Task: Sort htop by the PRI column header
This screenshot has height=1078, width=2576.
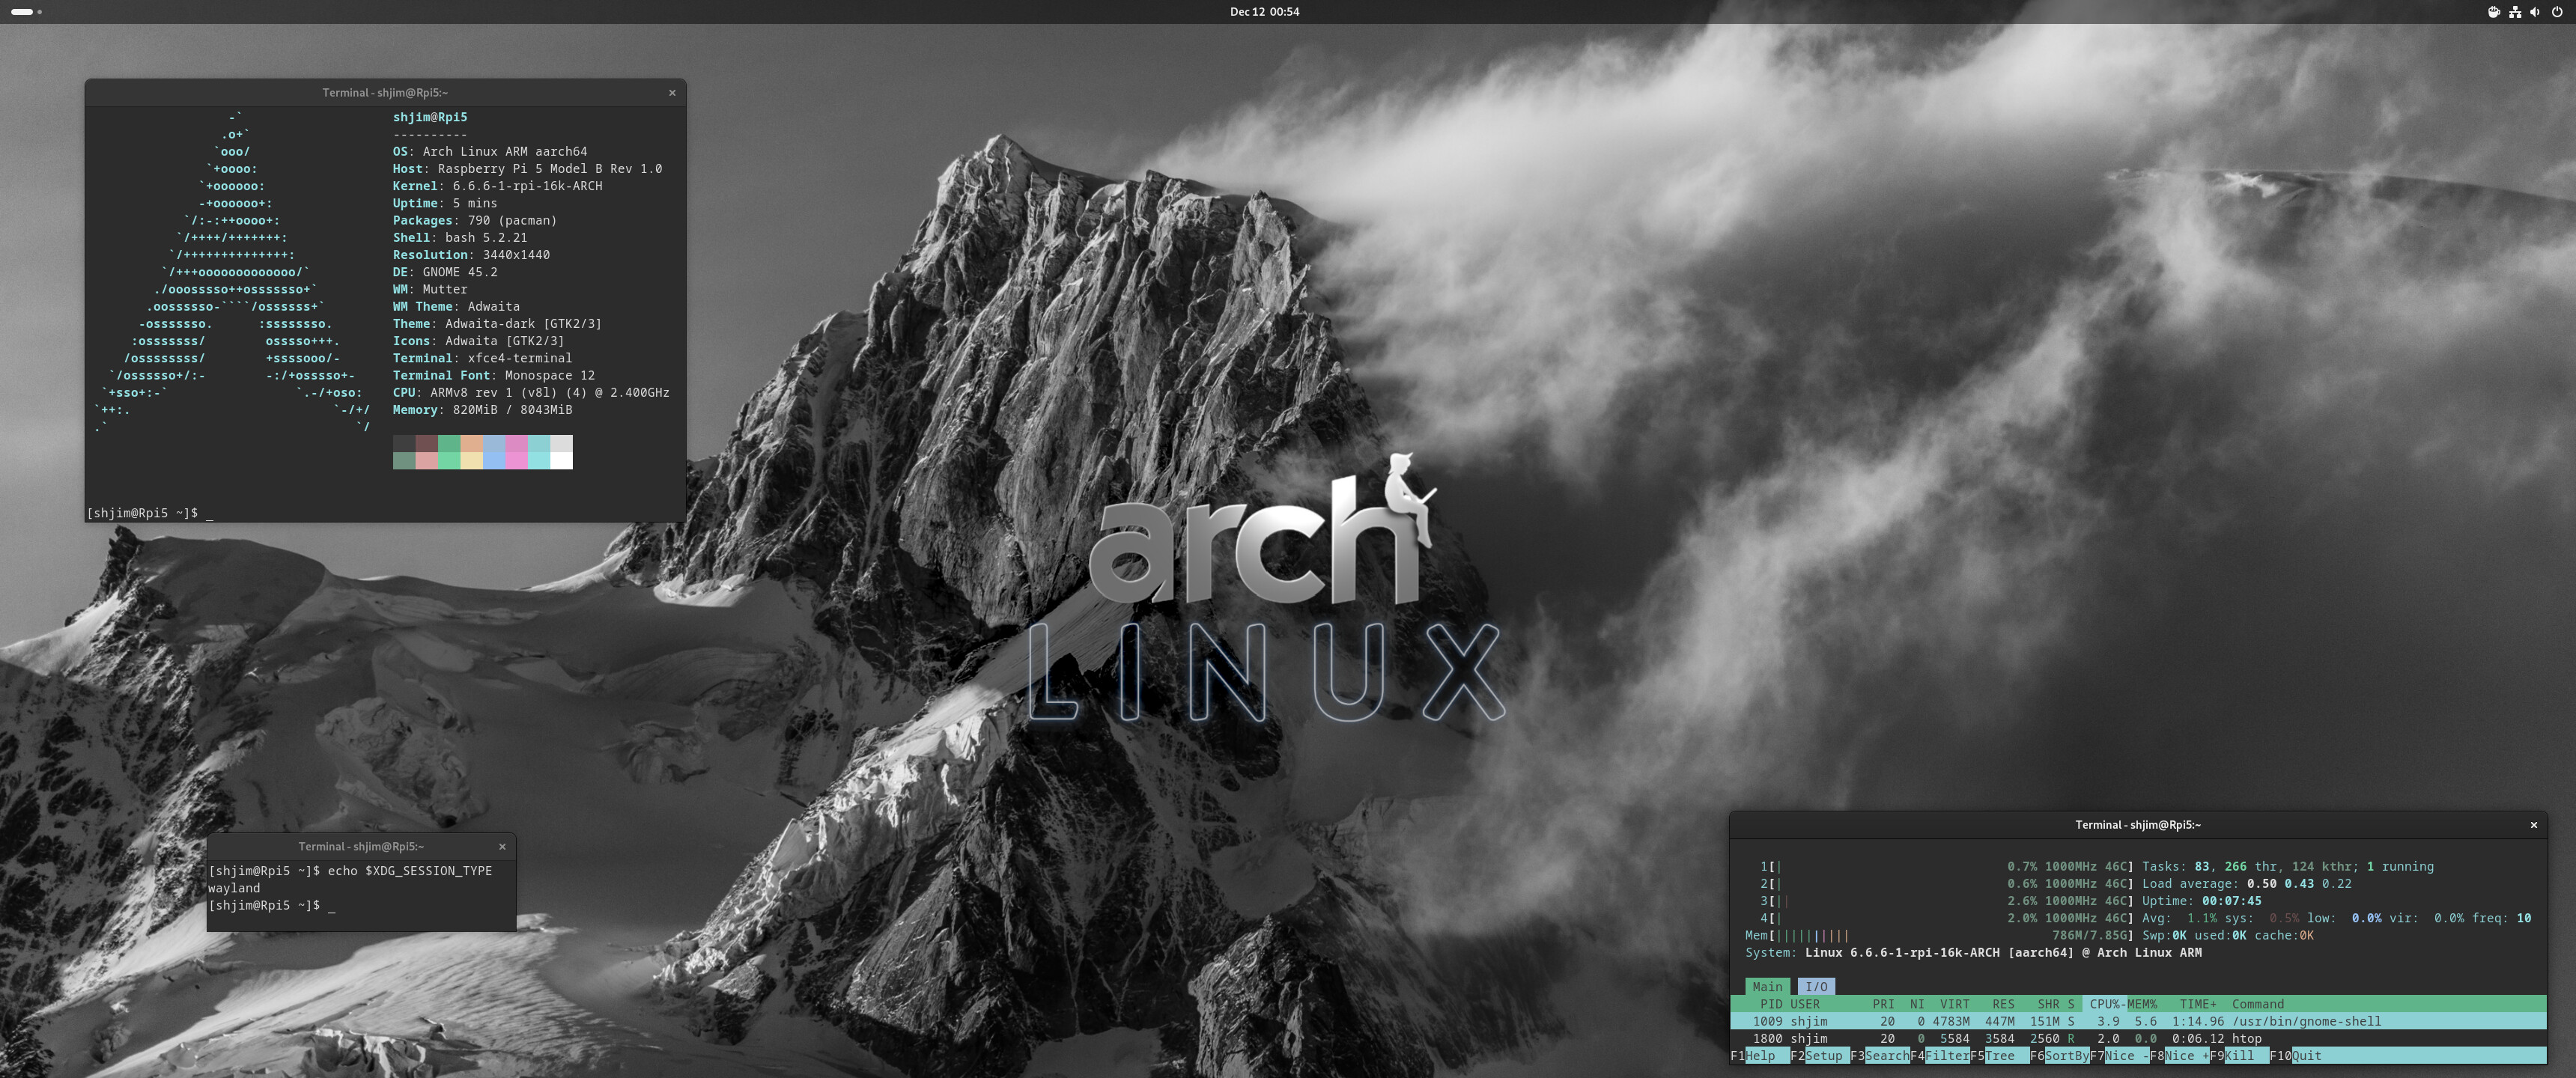Action: coord(1883,1004)
